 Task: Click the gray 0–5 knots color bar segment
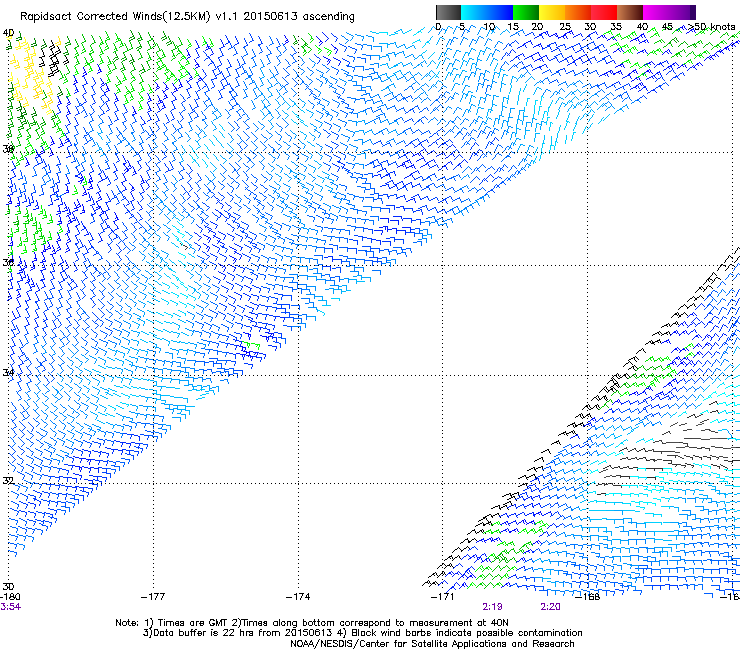pyautogui.click(x=448, y=12)
